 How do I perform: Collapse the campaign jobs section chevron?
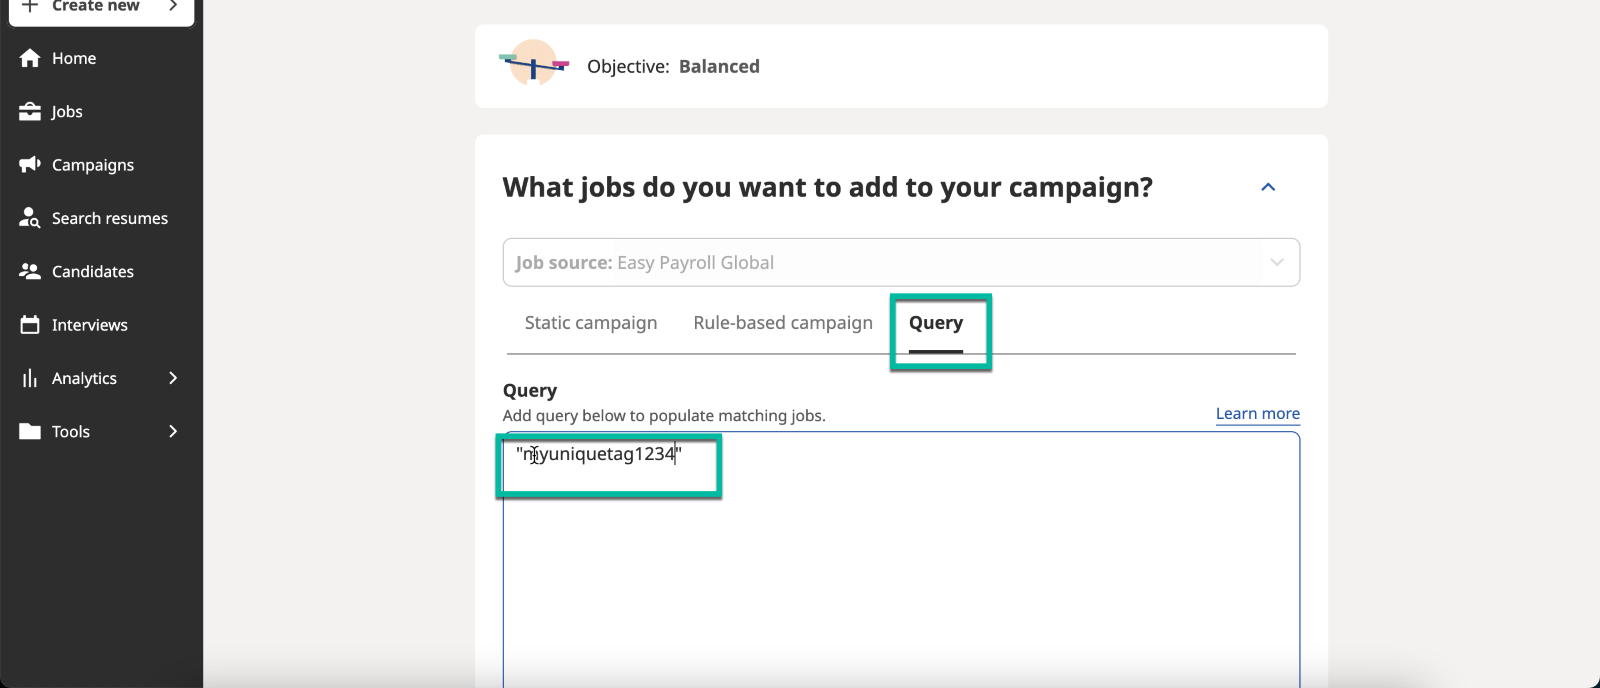pos(1268,187)
